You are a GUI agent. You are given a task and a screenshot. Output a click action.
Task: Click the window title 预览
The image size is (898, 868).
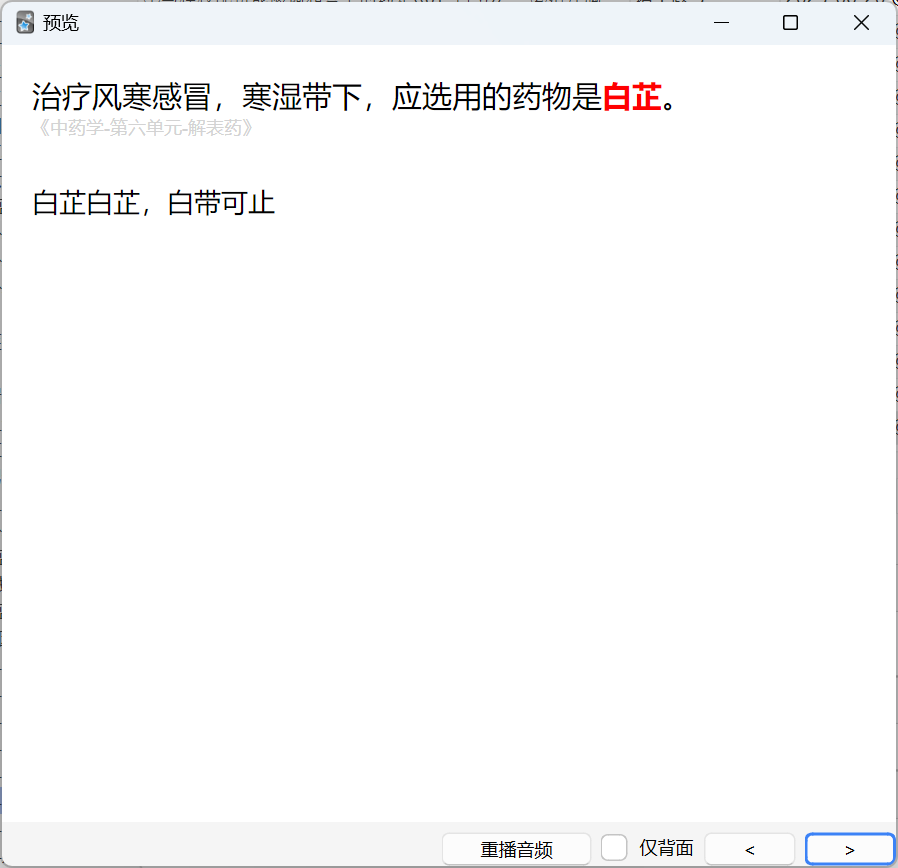(x=60, y=23)
